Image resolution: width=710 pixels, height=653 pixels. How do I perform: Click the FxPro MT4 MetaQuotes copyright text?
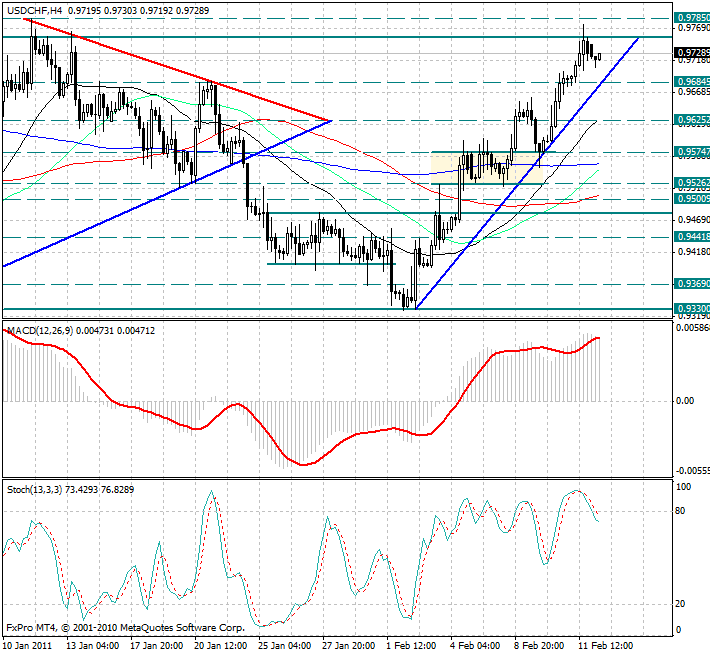point(125,628)
